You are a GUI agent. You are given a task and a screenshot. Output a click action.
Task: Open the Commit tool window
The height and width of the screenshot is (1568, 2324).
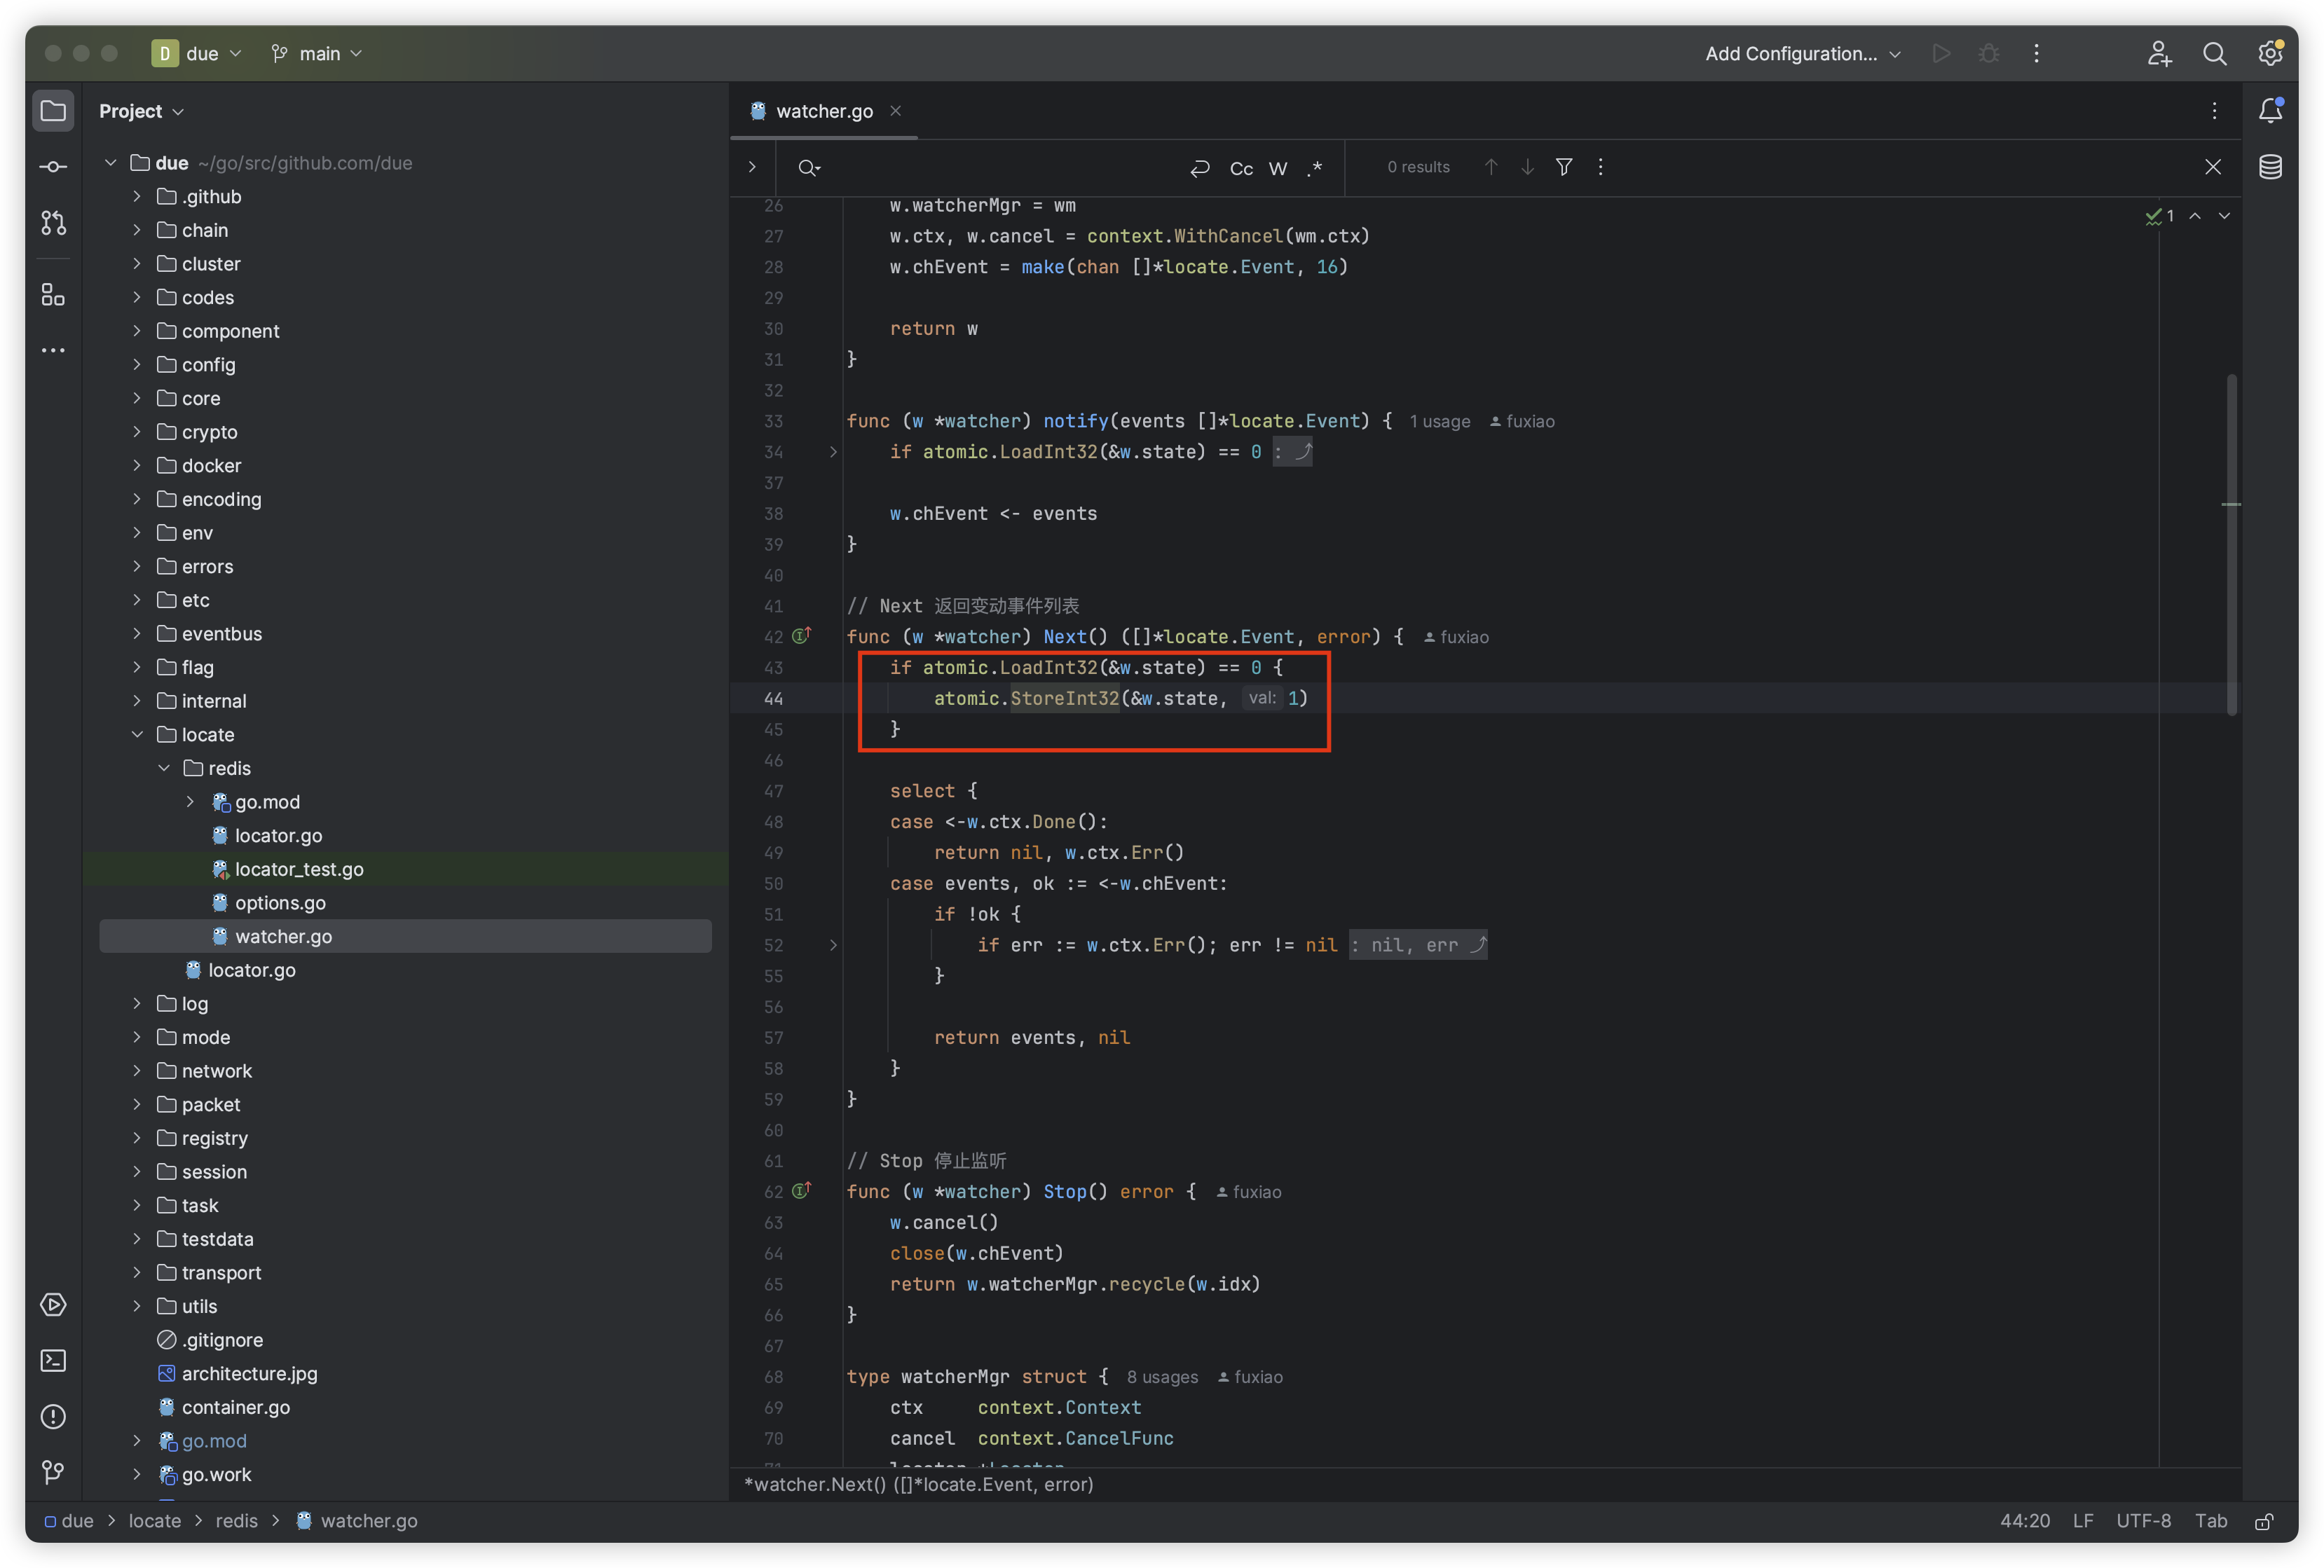point(52,166)
